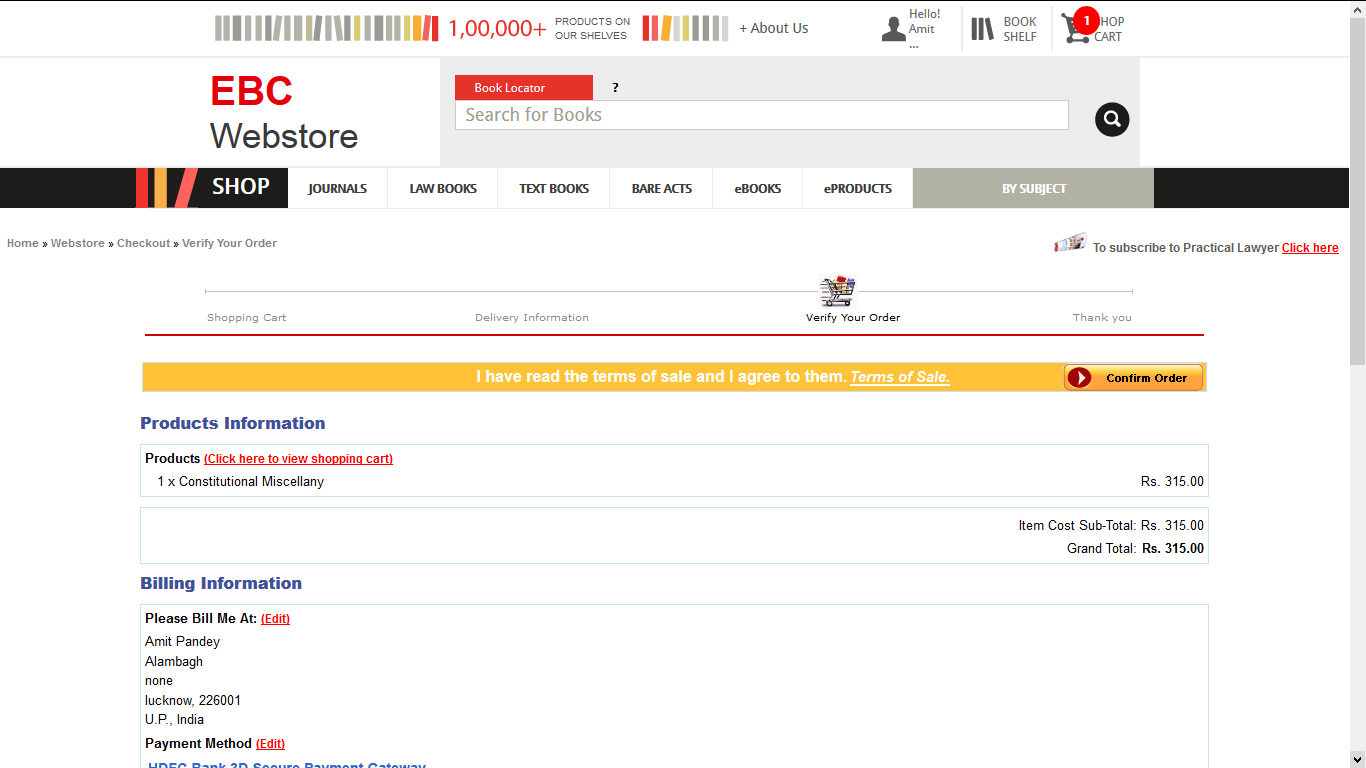Click the Amit Pandey billing name
The height and width of the screenshot is (768, 1366).
[182, 642]
